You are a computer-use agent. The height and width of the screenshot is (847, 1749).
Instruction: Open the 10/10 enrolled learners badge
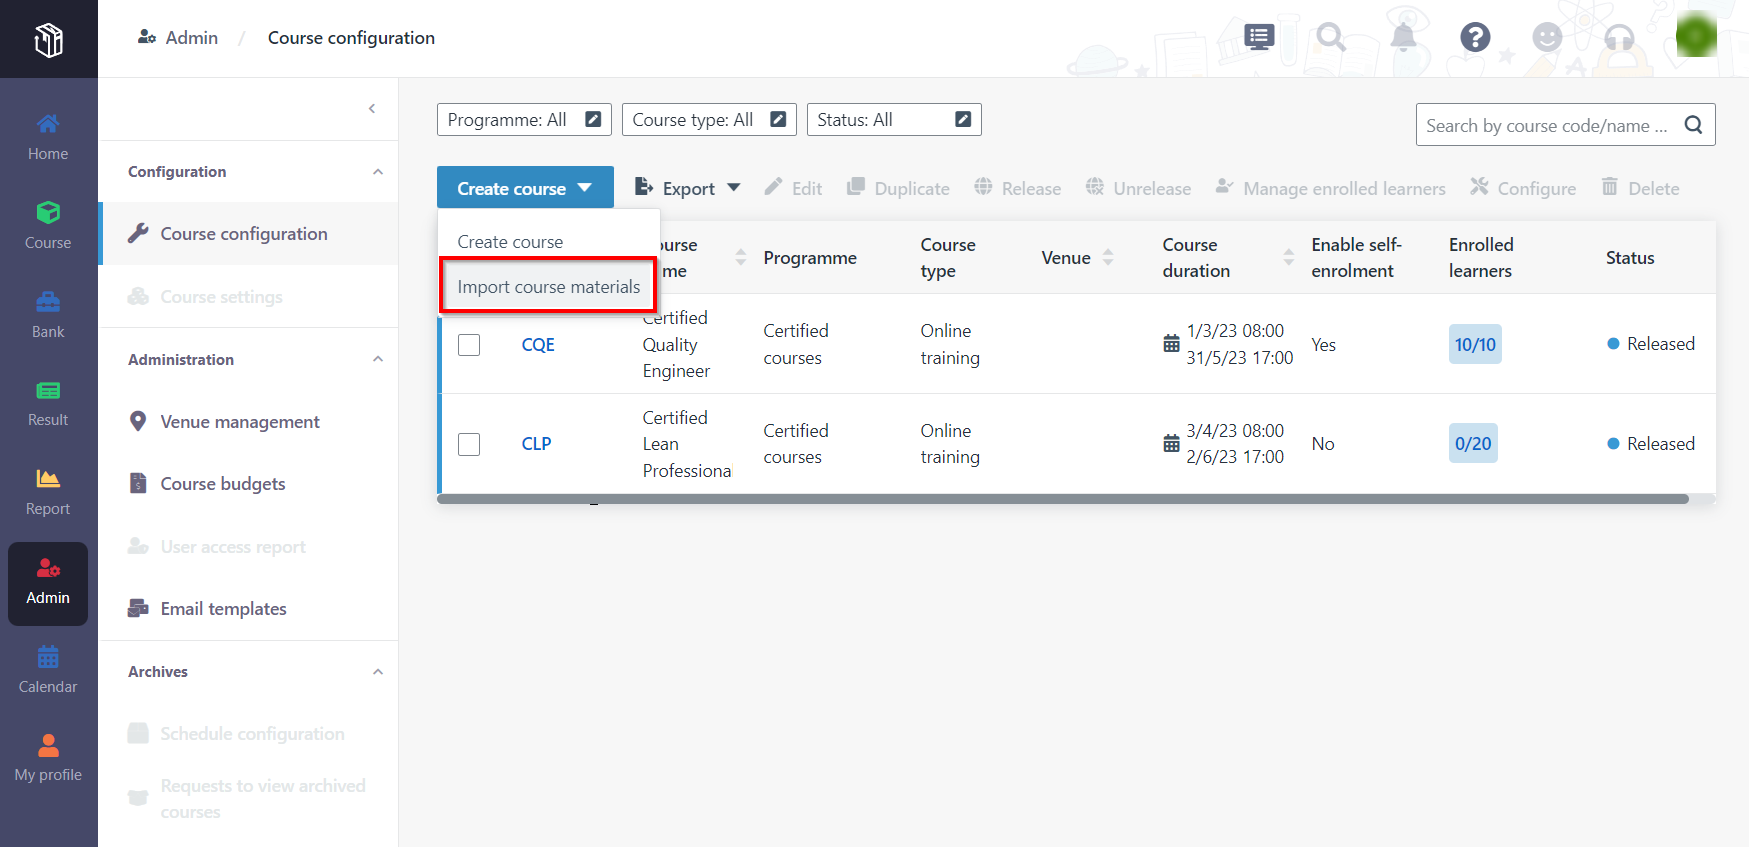click(x=1475, y=345)
